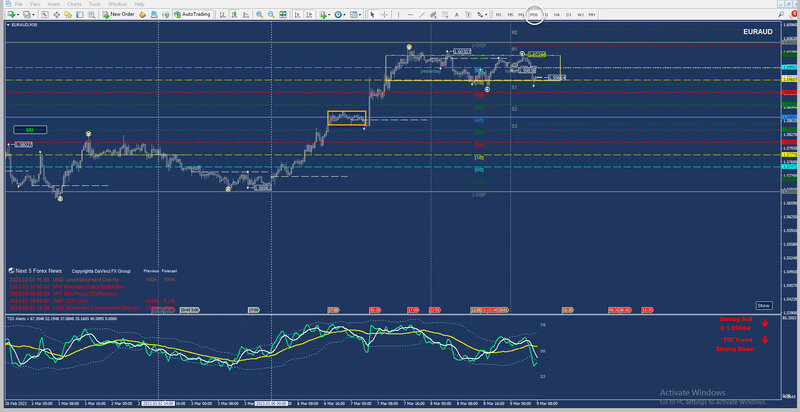The height and width of the screenshot is (412, 800).
Task: Select the Vertical Line drawing tool
Action: point(398,14)
